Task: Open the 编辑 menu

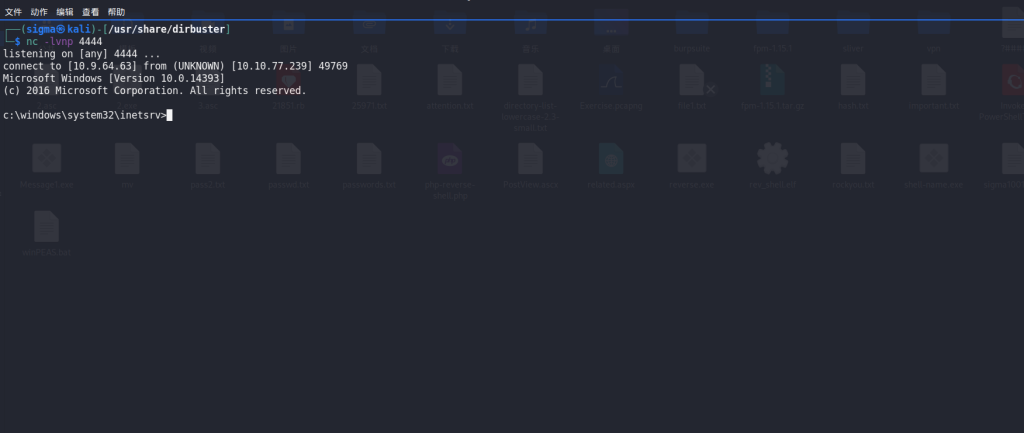Action: coord(65,12)
